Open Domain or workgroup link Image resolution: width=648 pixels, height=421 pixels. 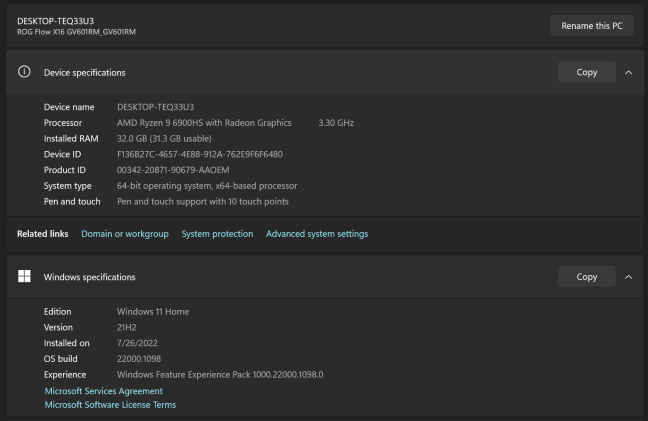[x=125, y=234]
